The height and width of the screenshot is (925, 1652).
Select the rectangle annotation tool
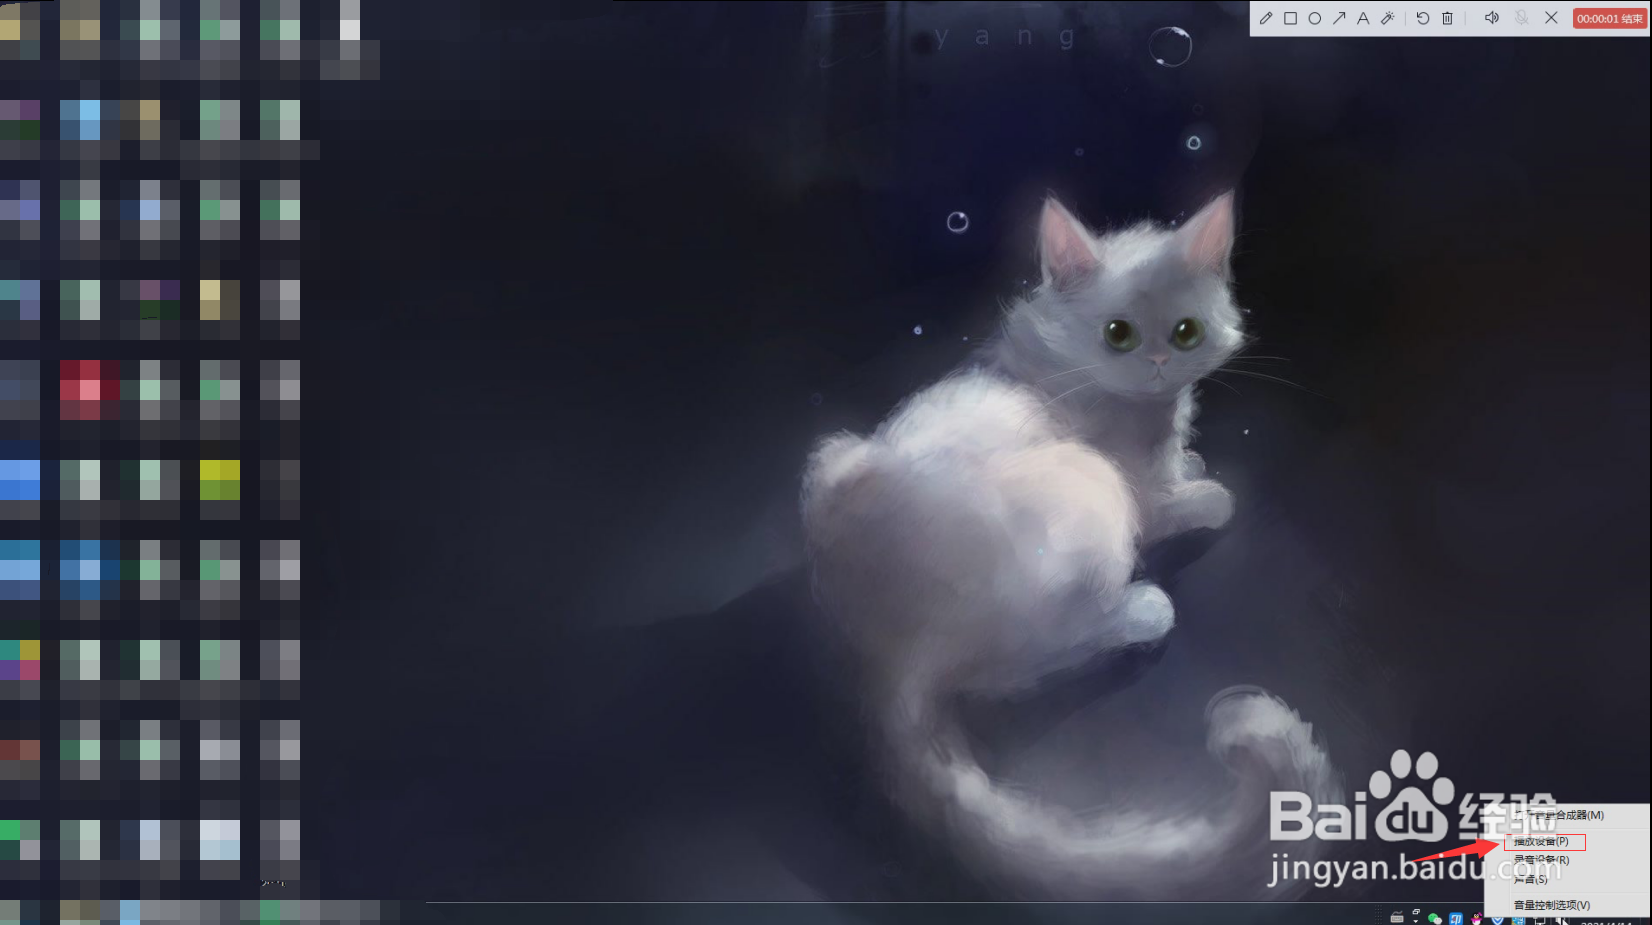pos(1290,18)
